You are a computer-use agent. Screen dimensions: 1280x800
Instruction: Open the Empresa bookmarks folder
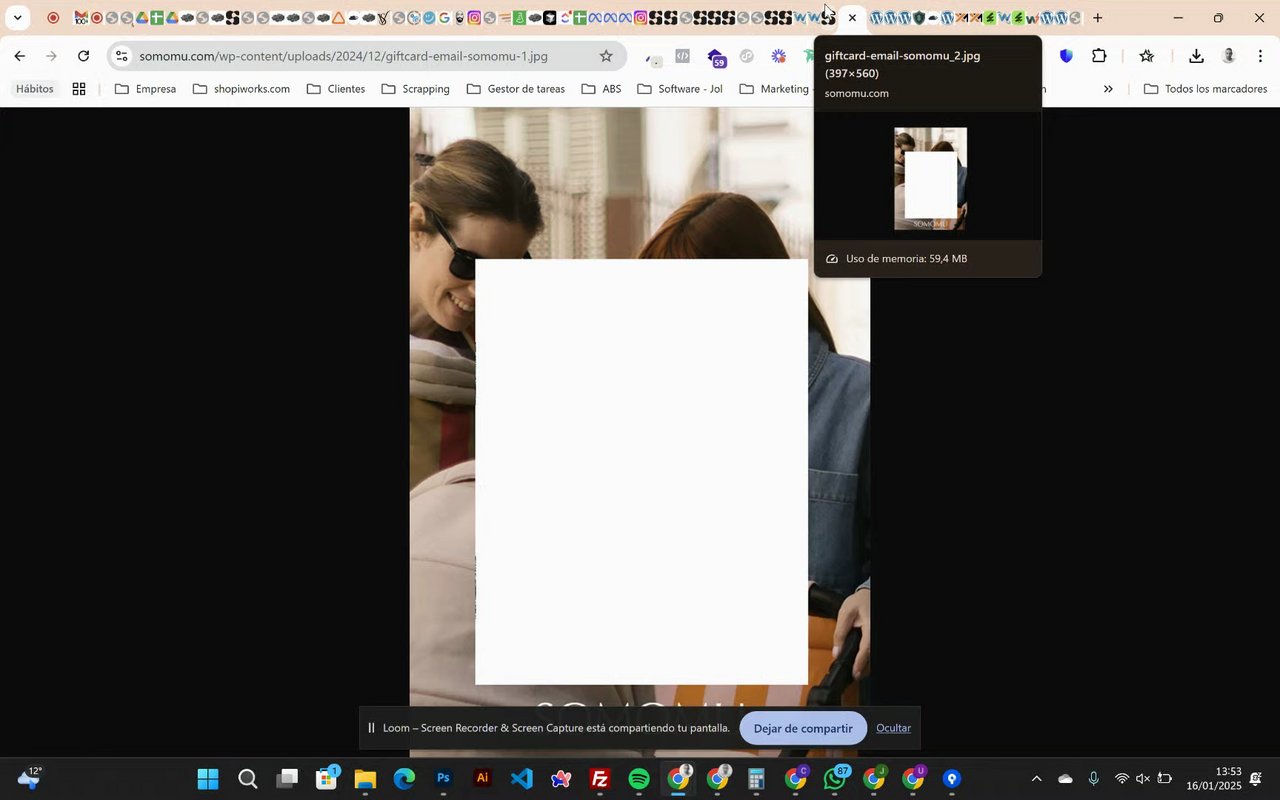(145, 89)
